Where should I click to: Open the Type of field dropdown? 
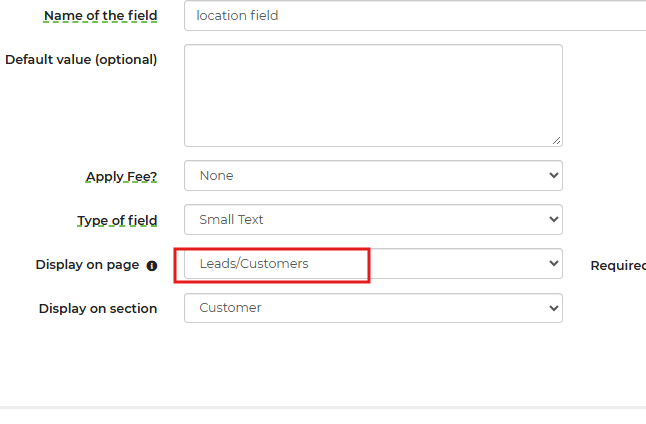[373, 220]
